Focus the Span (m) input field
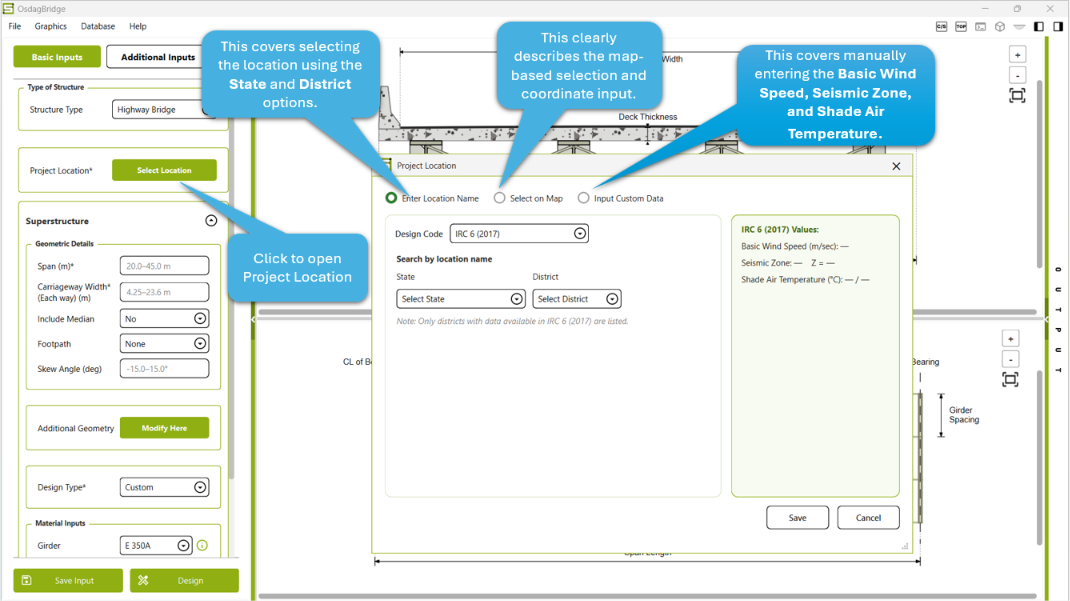Screen dimensions: 1070x601 pos(164,266)
